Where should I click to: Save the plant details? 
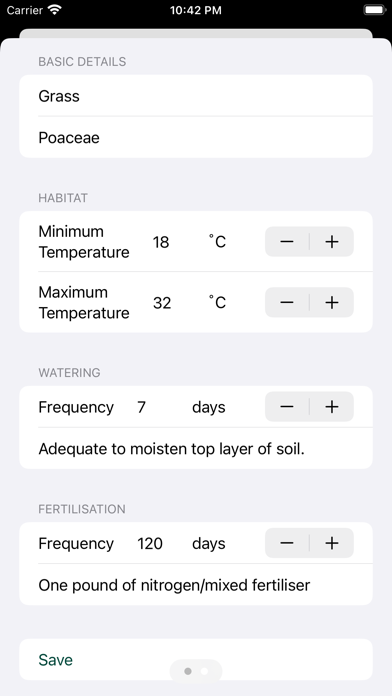tap(196, 660)
